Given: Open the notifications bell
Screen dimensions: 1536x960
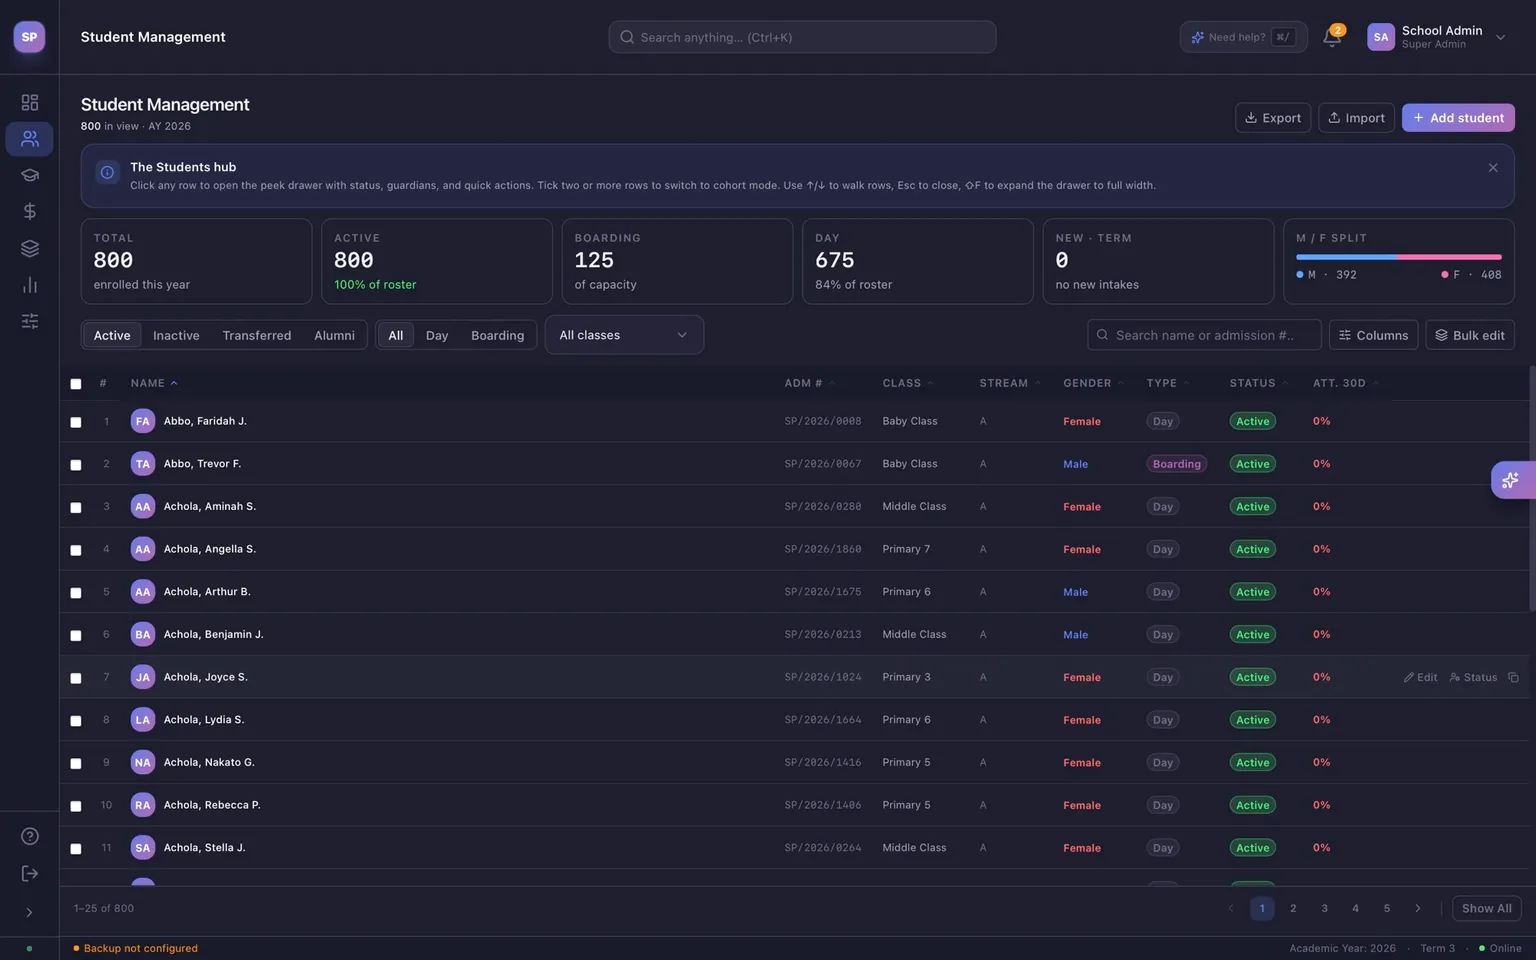Looking at the screenshot, I should [x=1332, y=37].
